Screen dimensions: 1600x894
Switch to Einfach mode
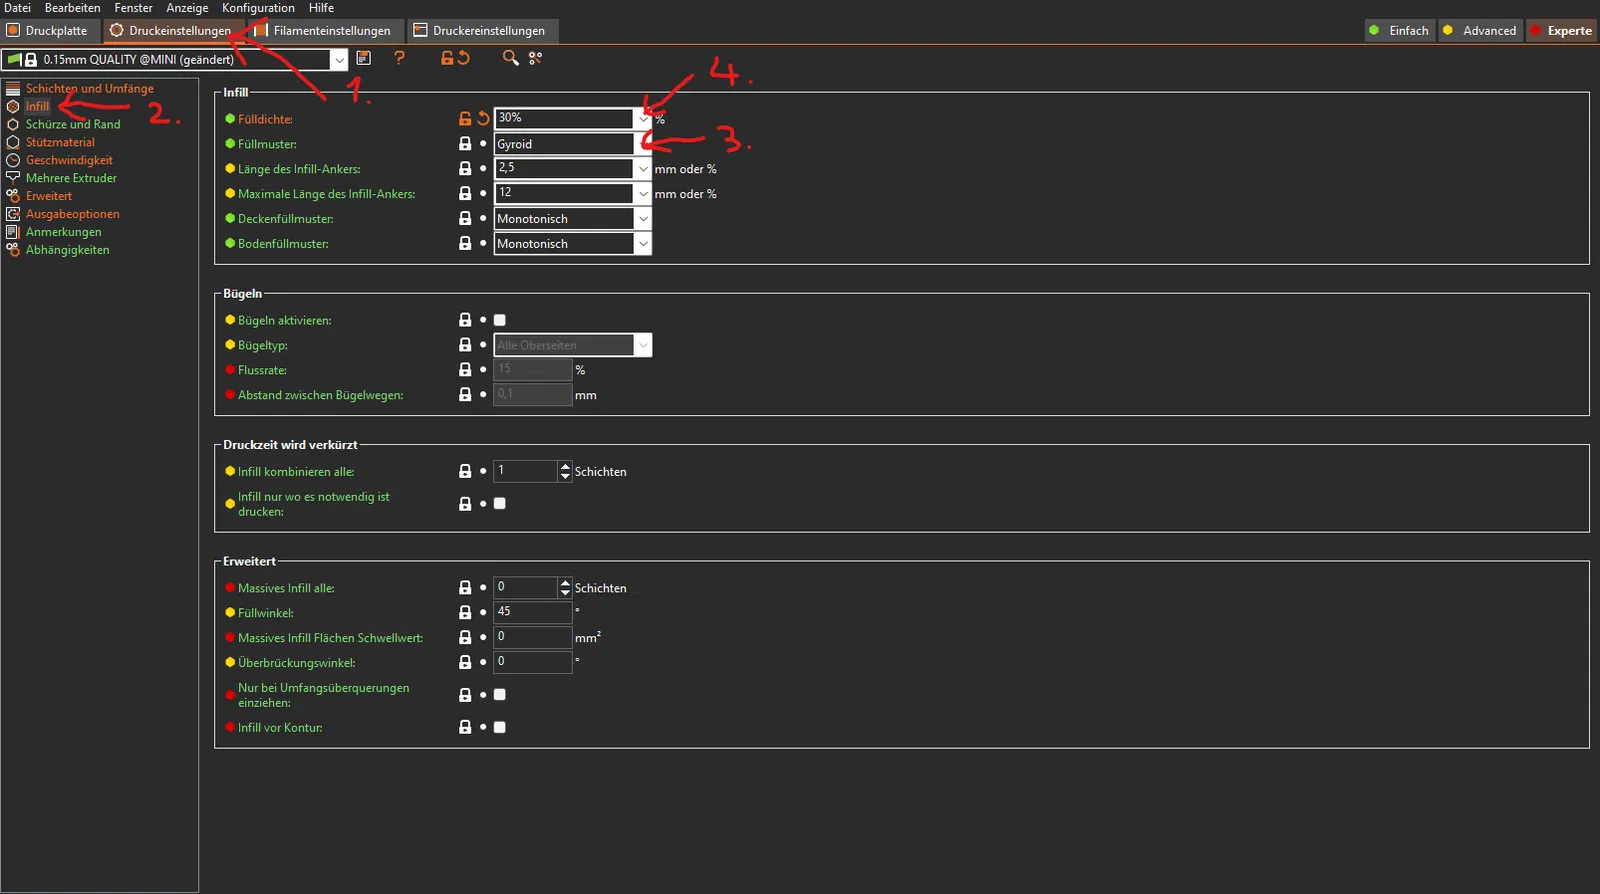pos(1399,31)
